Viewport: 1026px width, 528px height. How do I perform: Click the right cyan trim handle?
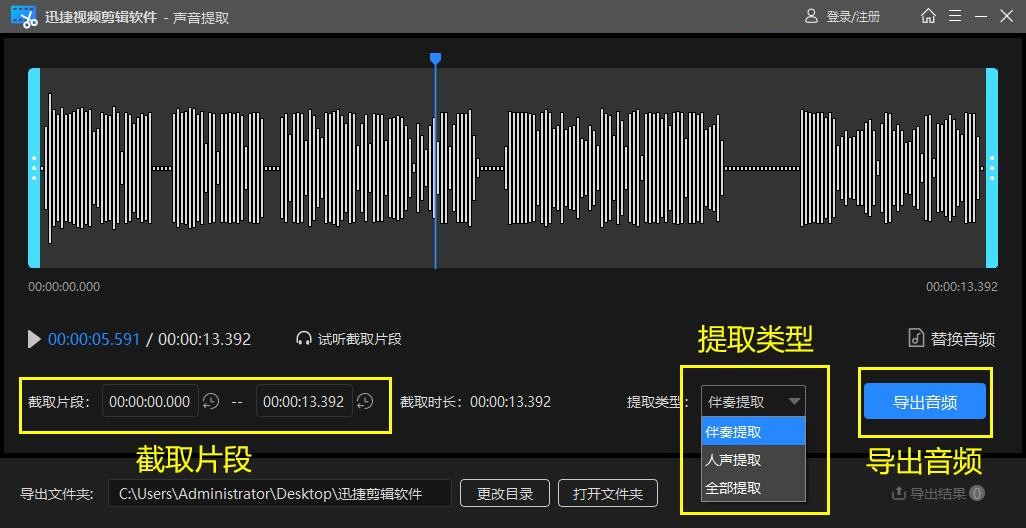pyautogui.click(x=992, y=168)
